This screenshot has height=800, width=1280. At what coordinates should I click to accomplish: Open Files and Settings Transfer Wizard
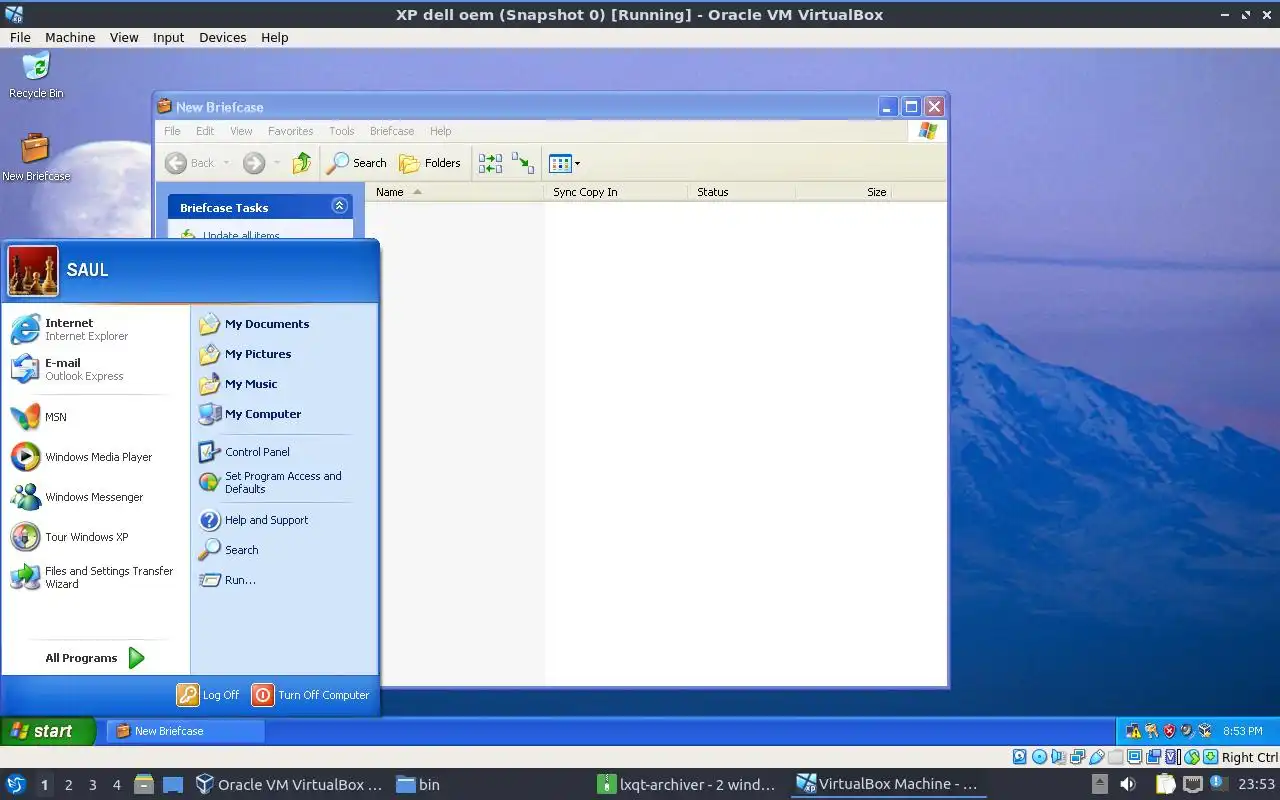(x=95, y=577)
